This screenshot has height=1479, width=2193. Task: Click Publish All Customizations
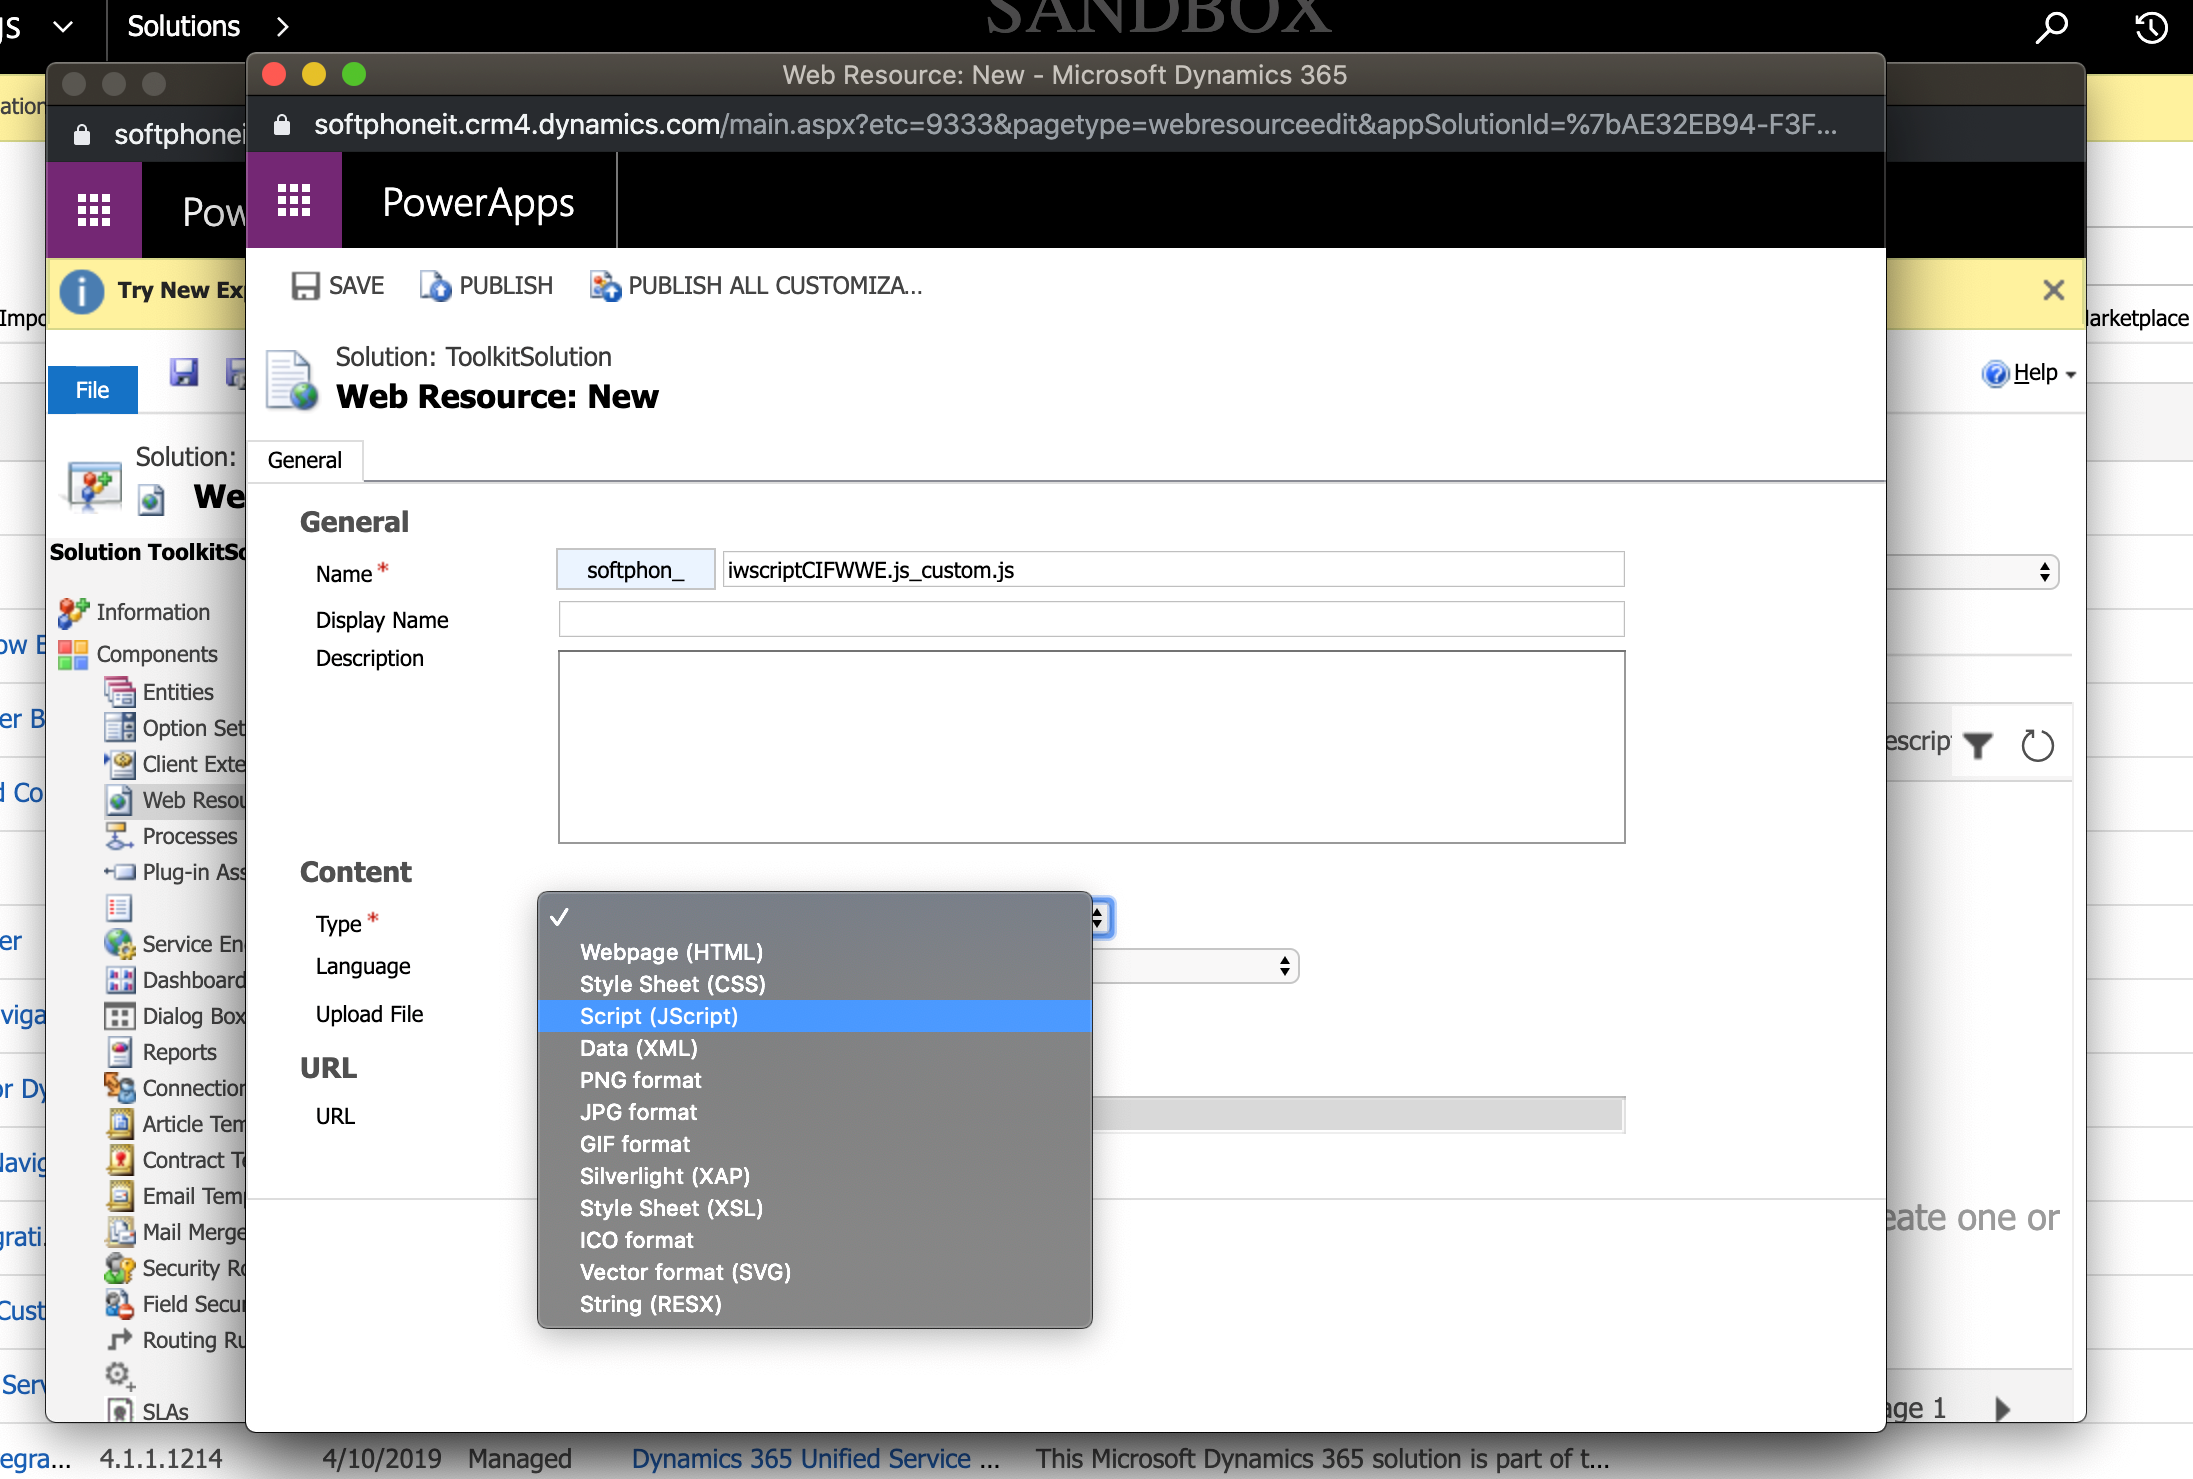tap(756, 286)
